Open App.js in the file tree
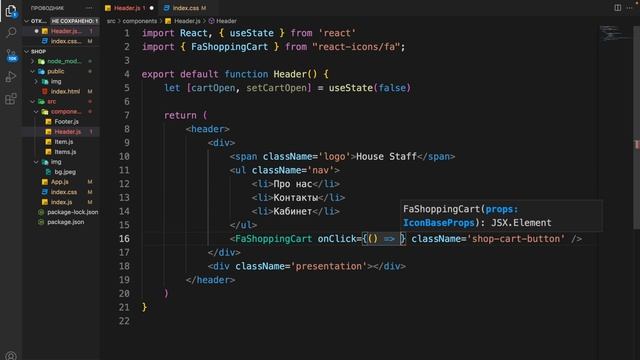Viewport: 640px width, 360px height. coord(60,182)
